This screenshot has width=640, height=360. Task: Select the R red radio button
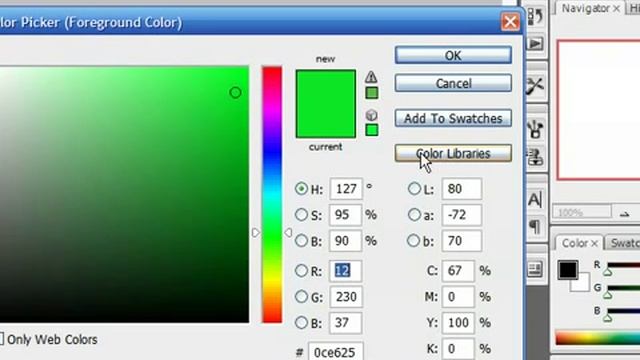[301, 271]
